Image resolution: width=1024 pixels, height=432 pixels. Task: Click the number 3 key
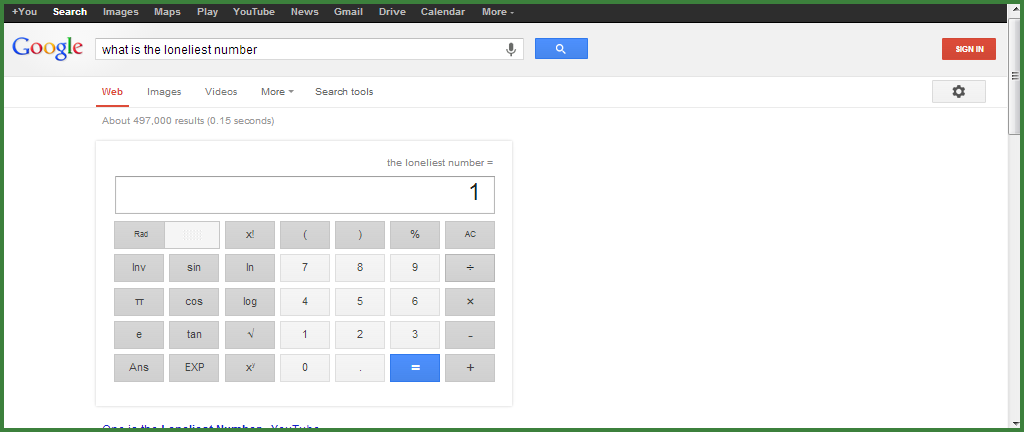pos(415,335)
